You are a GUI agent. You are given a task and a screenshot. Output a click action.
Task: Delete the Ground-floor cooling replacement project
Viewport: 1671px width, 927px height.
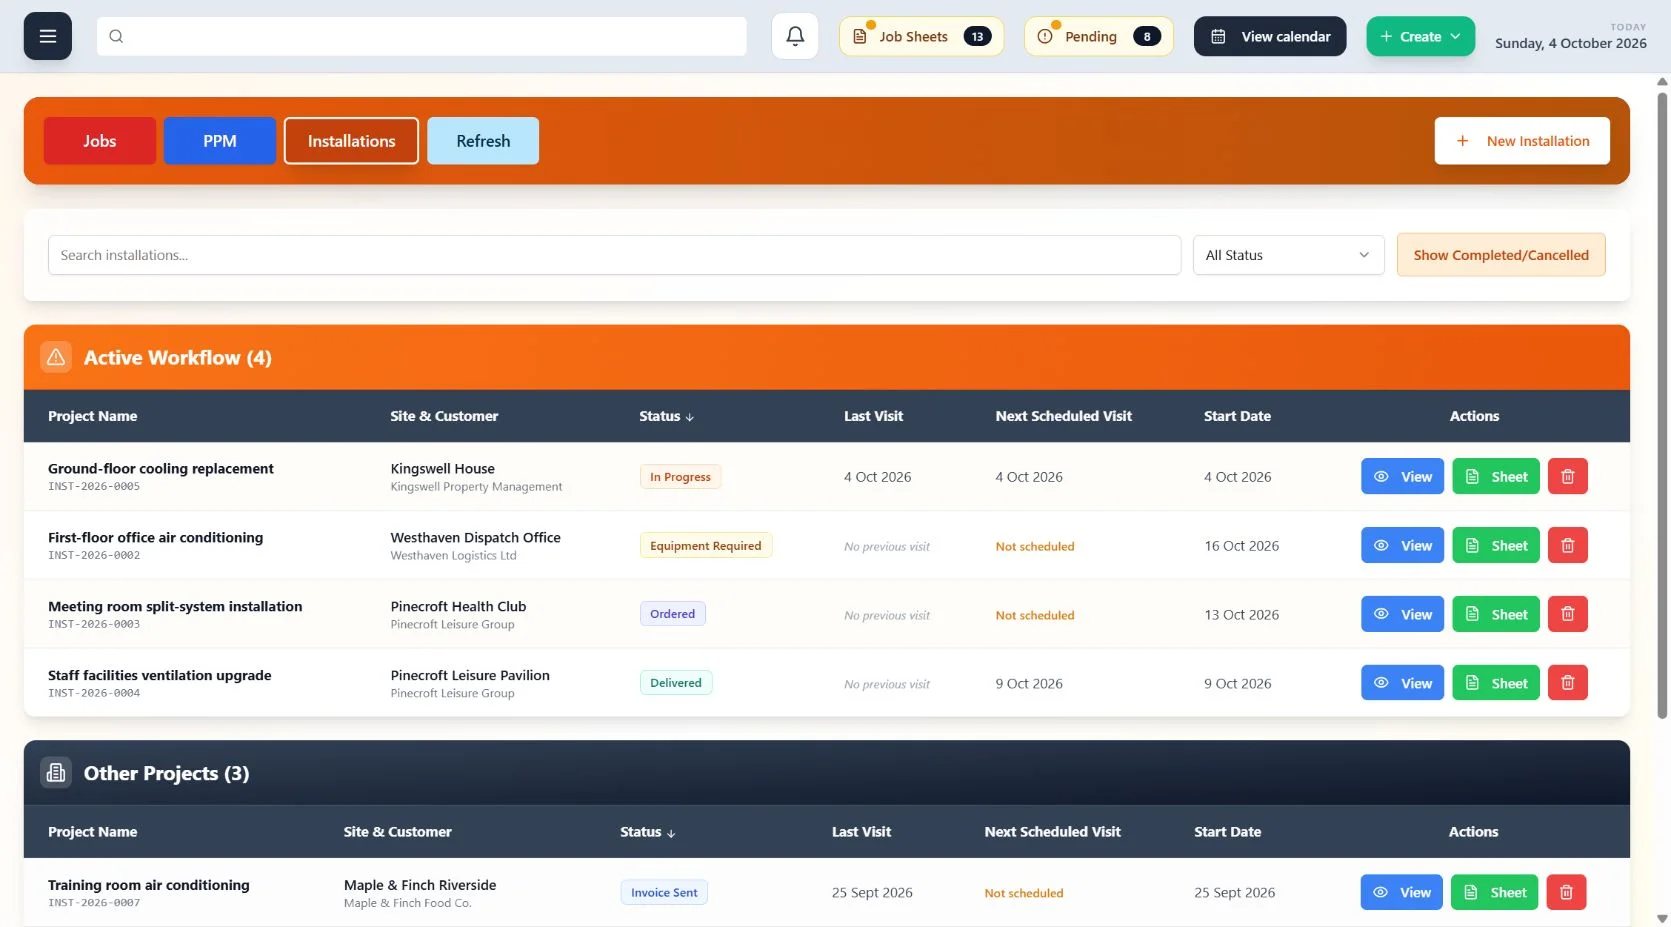[1567, 477]
